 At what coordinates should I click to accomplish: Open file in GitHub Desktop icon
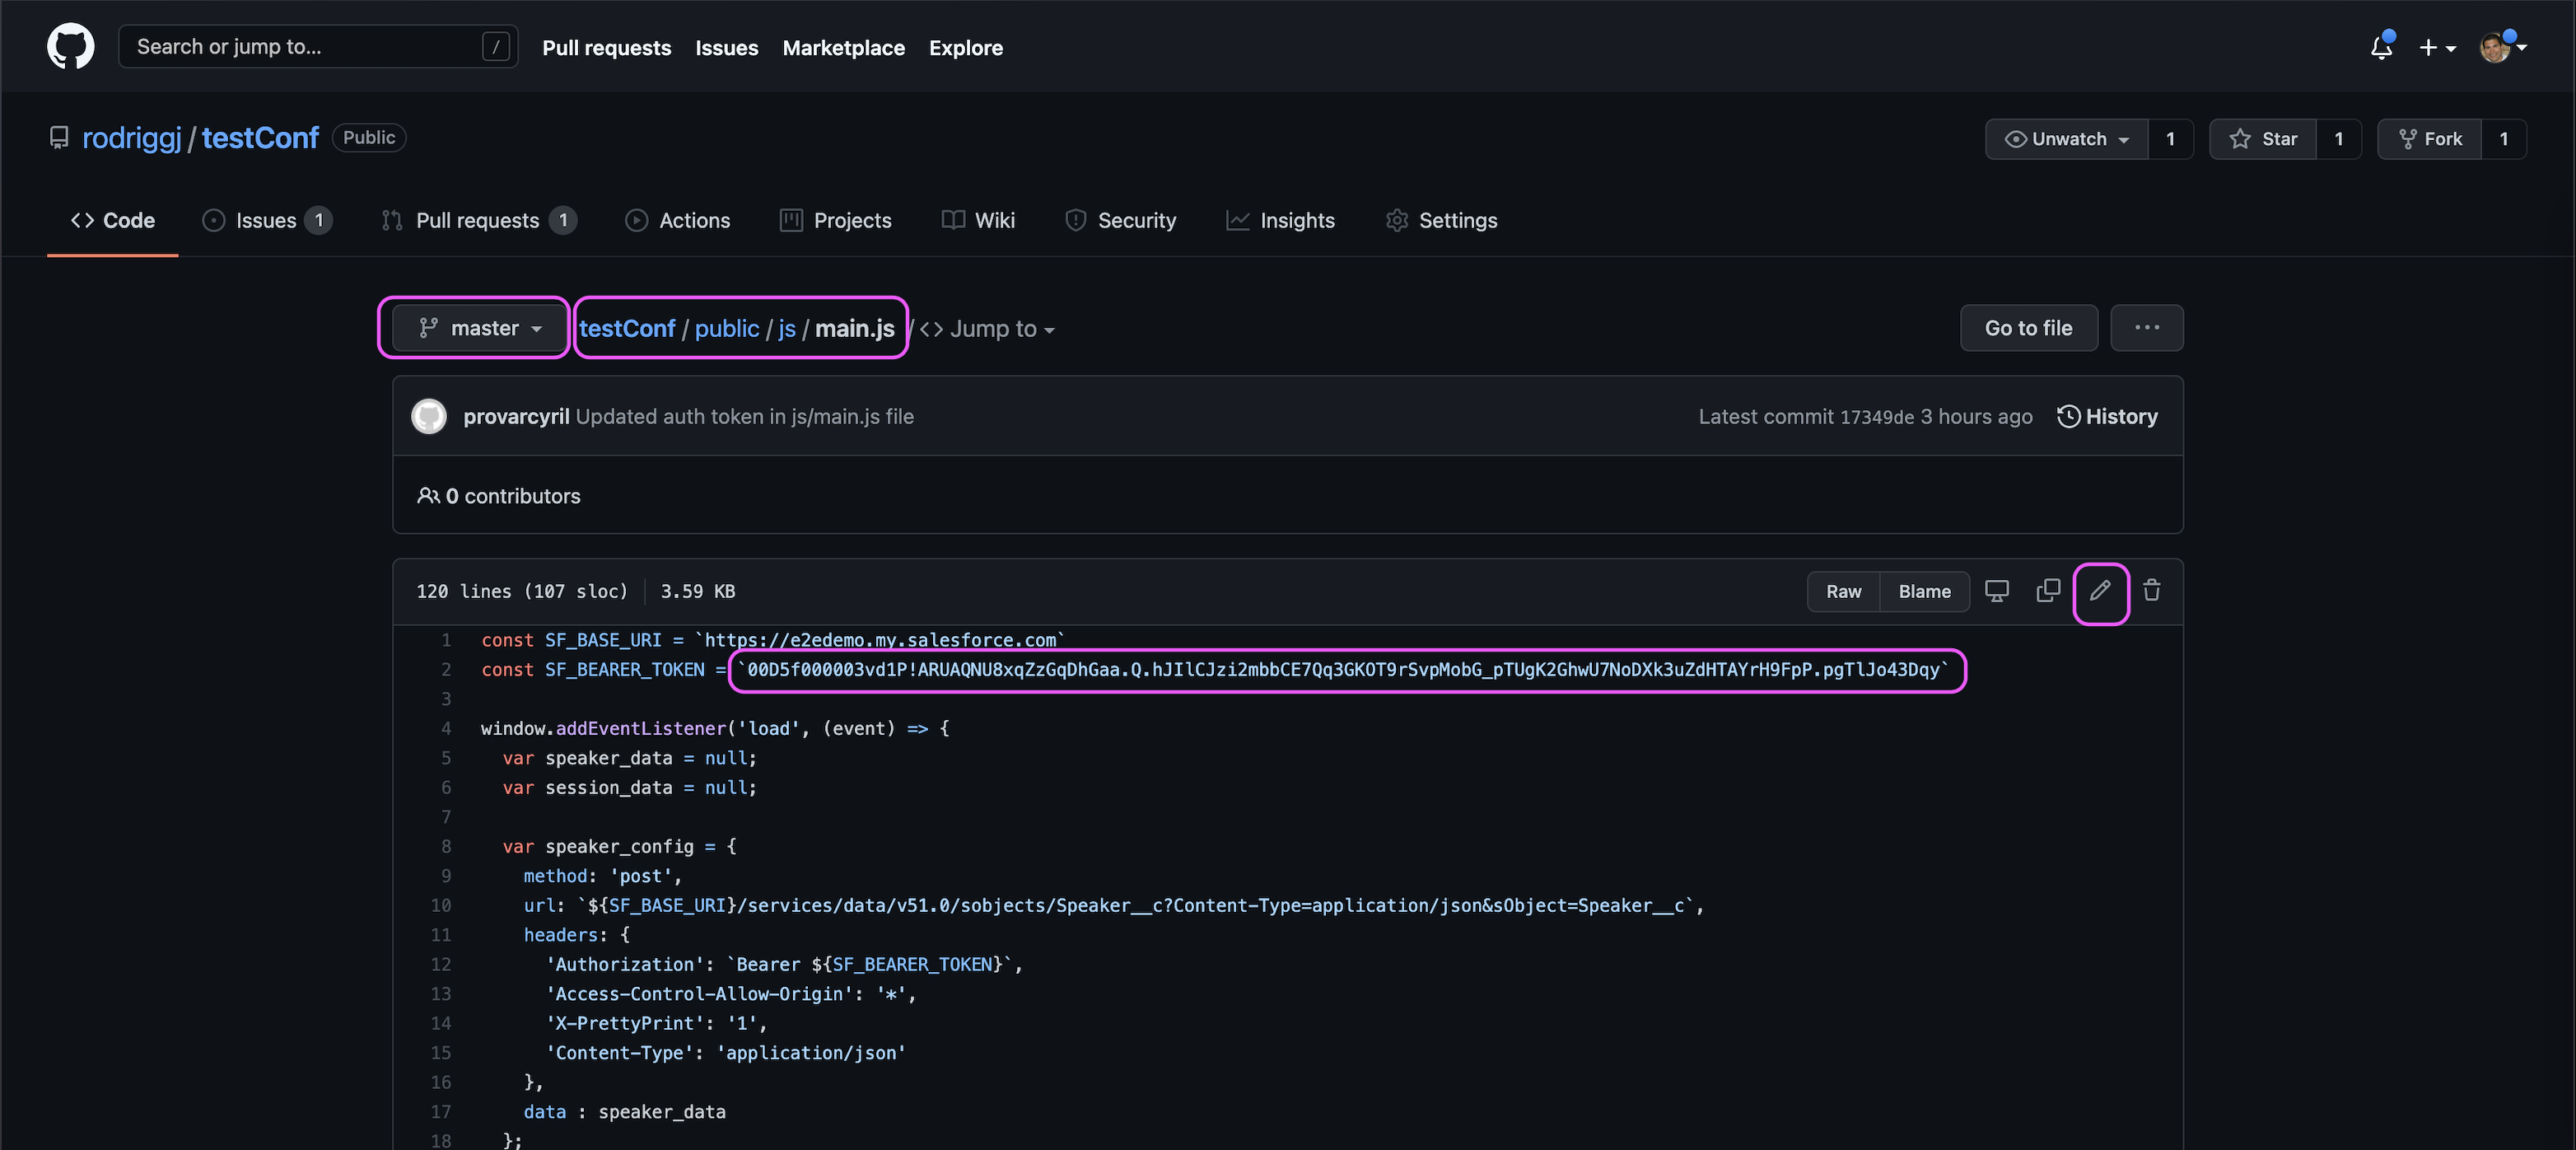click(1997, 591)
